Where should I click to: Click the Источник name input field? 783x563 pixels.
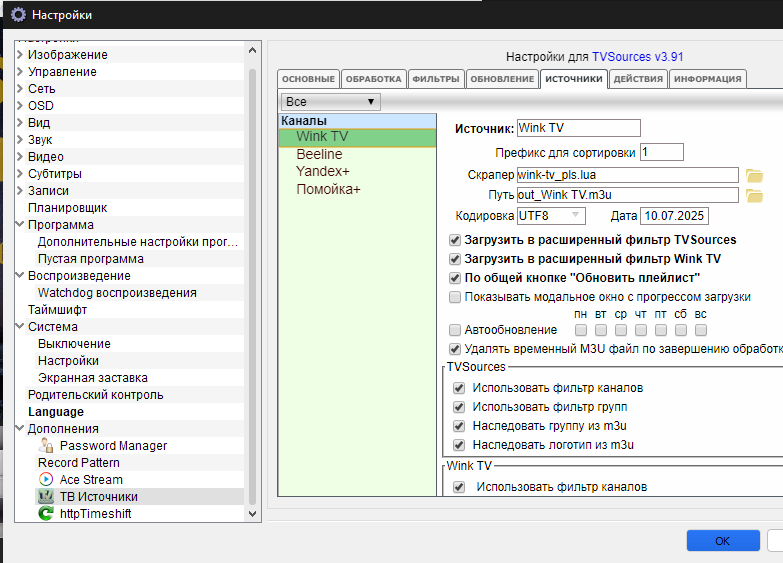coord(579,128)
